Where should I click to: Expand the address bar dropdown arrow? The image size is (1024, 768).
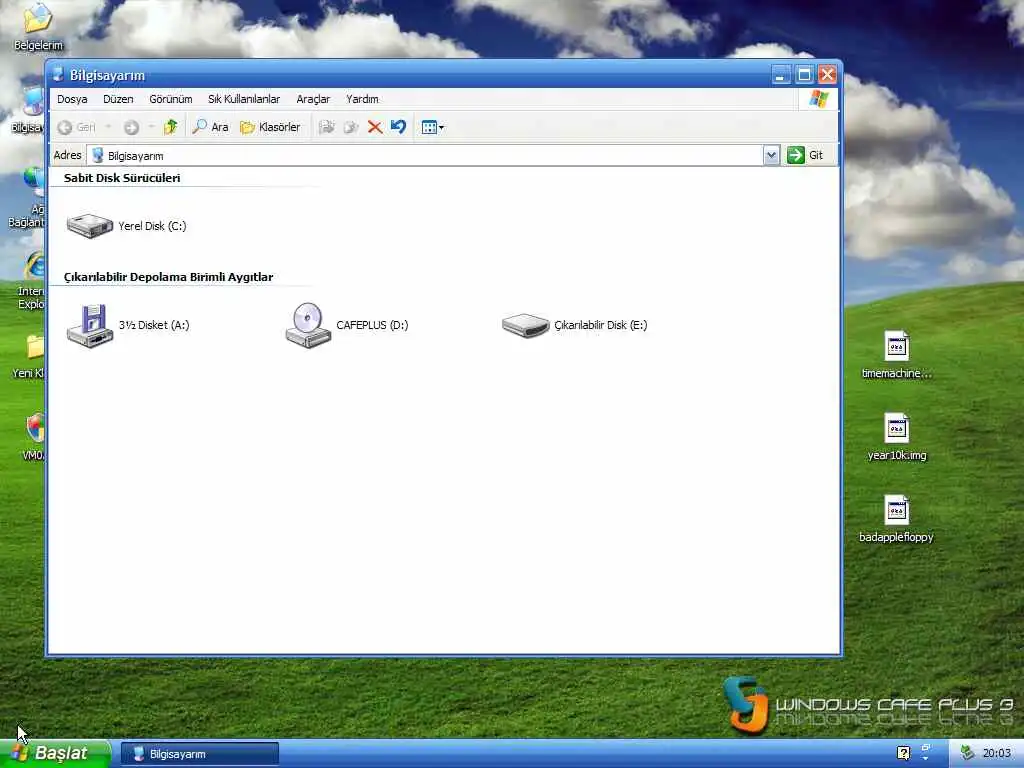(771, 155)
